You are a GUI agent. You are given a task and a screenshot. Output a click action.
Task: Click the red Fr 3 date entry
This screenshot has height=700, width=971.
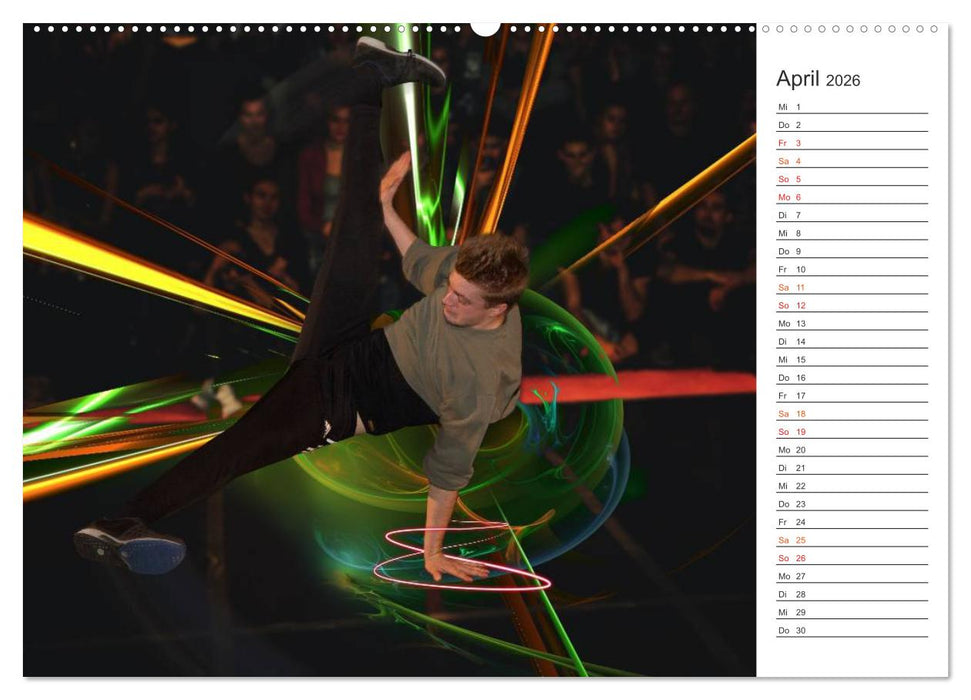[790, 141]
